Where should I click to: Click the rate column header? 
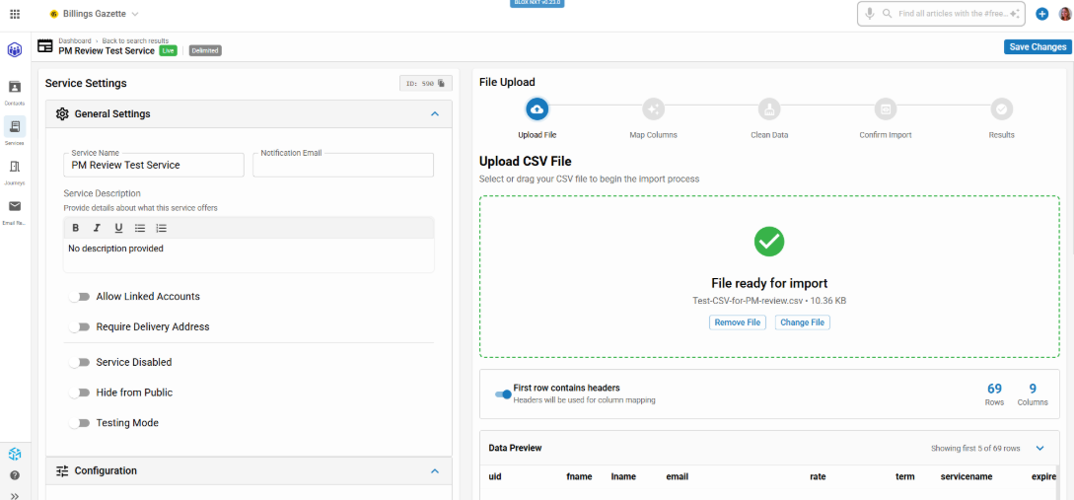point(817,477)
